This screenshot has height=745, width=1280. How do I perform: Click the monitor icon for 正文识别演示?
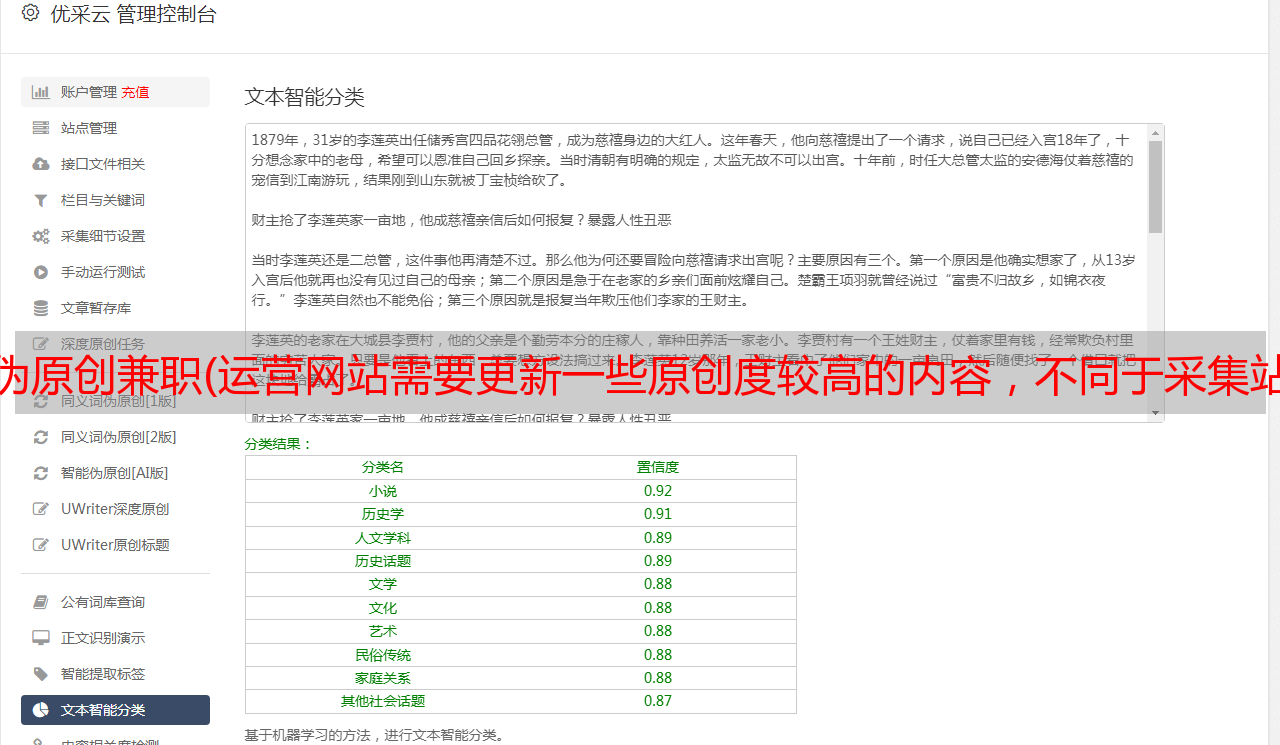[x=41, y=638]
